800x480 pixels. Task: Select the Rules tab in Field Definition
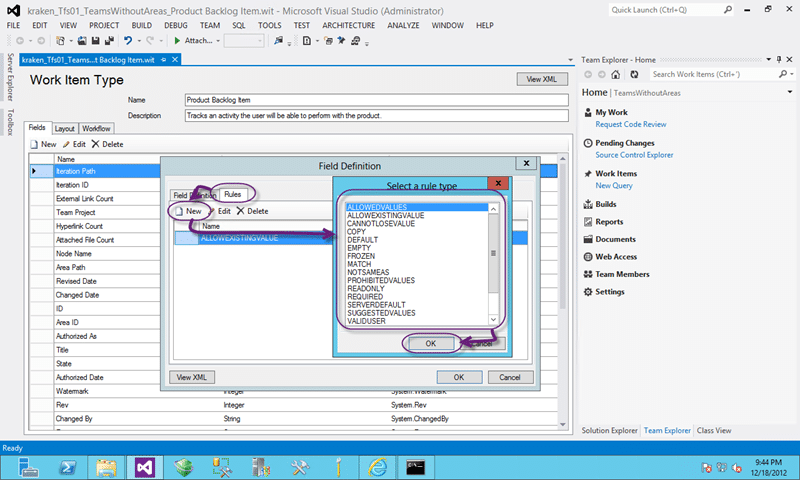(x=233, y=194)
